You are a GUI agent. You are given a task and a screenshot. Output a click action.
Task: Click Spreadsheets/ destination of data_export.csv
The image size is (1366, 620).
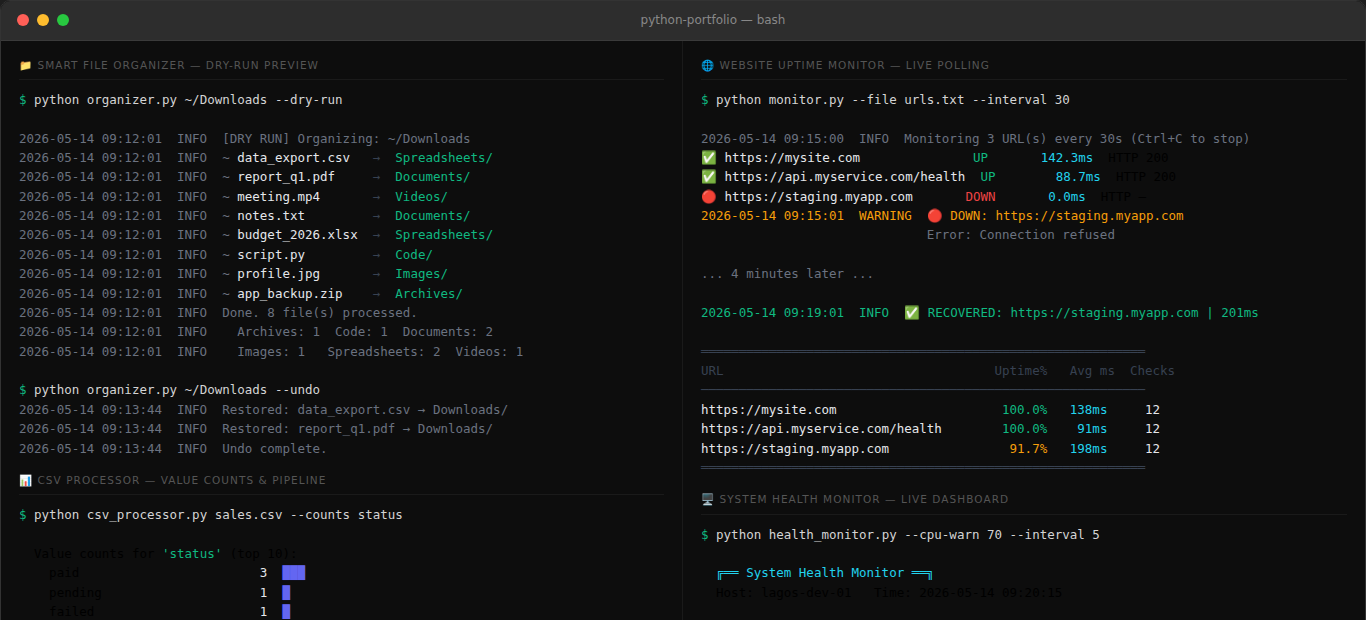pos(444,158)
